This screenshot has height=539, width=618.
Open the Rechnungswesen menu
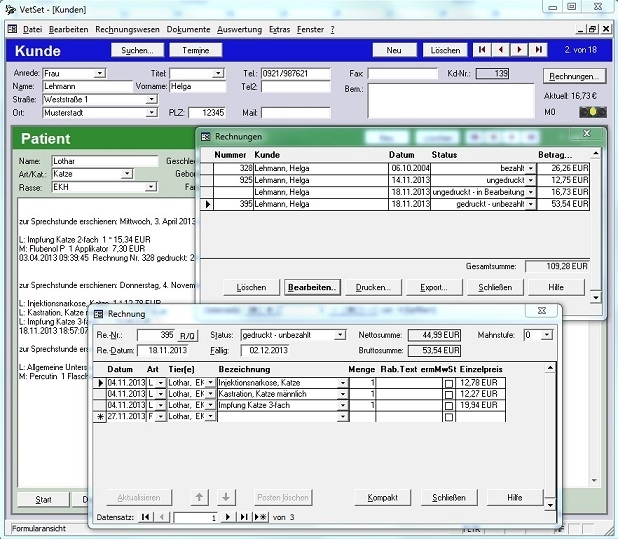point(127,29)
